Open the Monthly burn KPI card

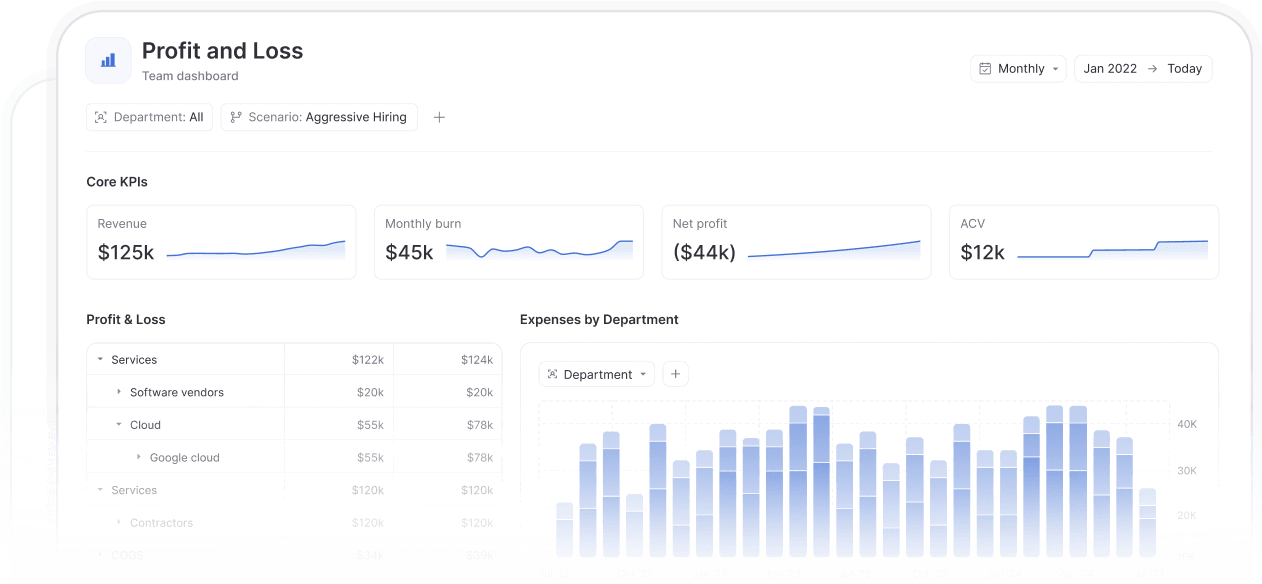[509, 242]
